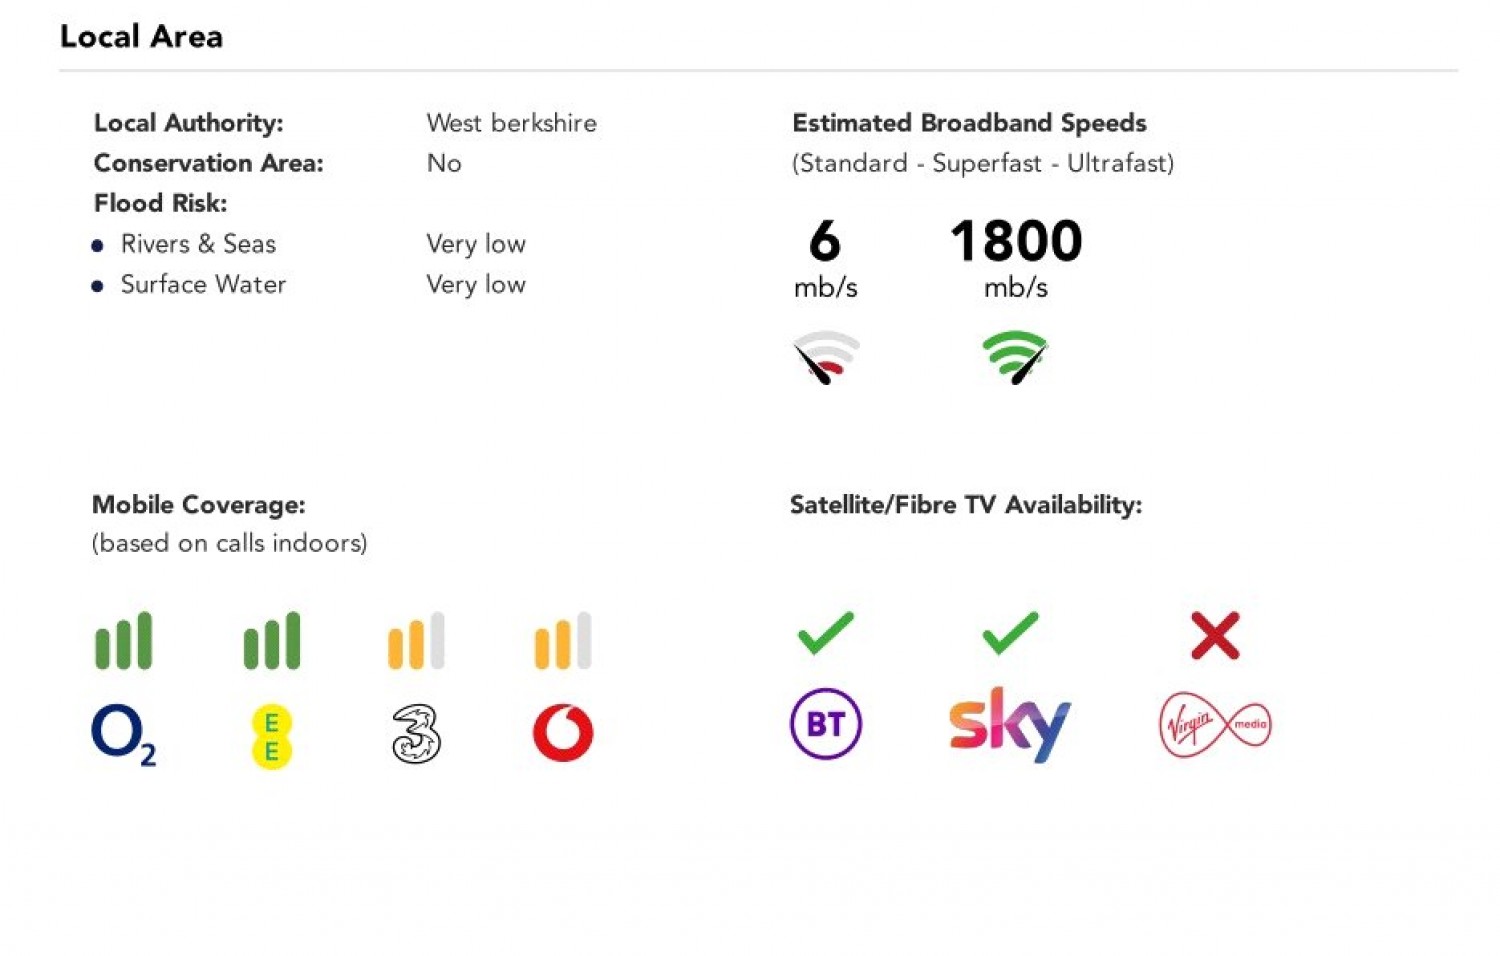This screenshot has height=956, width=1500.
Task: Click the BT logo
Action: click(826, 724)
